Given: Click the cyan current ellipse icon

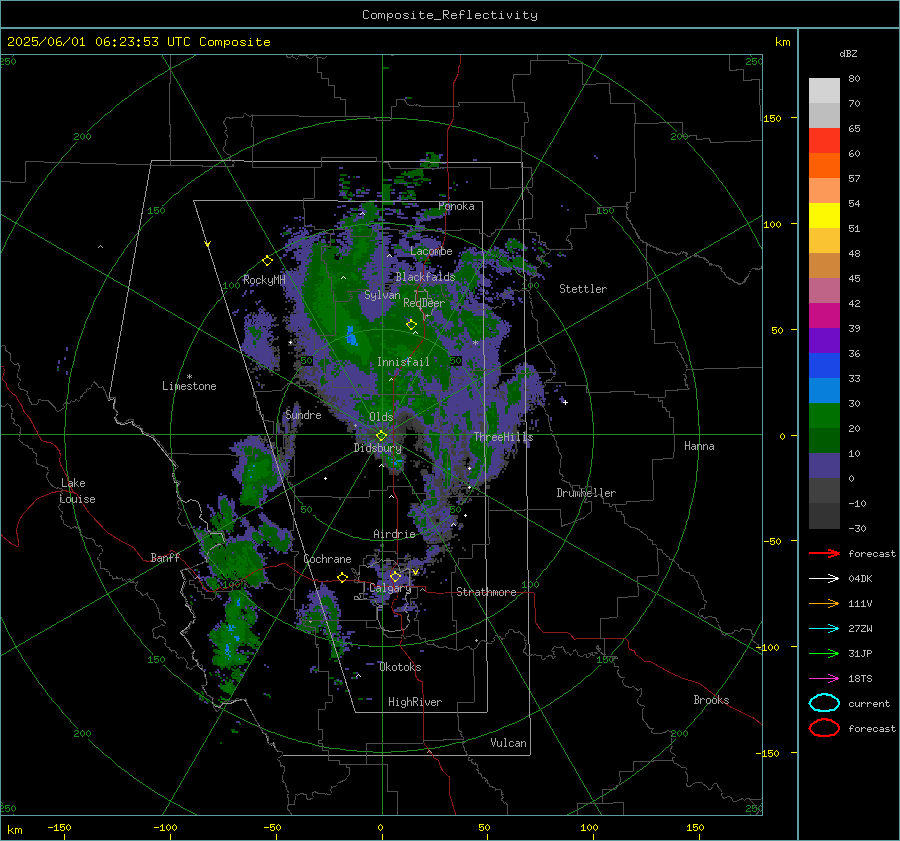Looking at the screenshot, I should [824, 703].
